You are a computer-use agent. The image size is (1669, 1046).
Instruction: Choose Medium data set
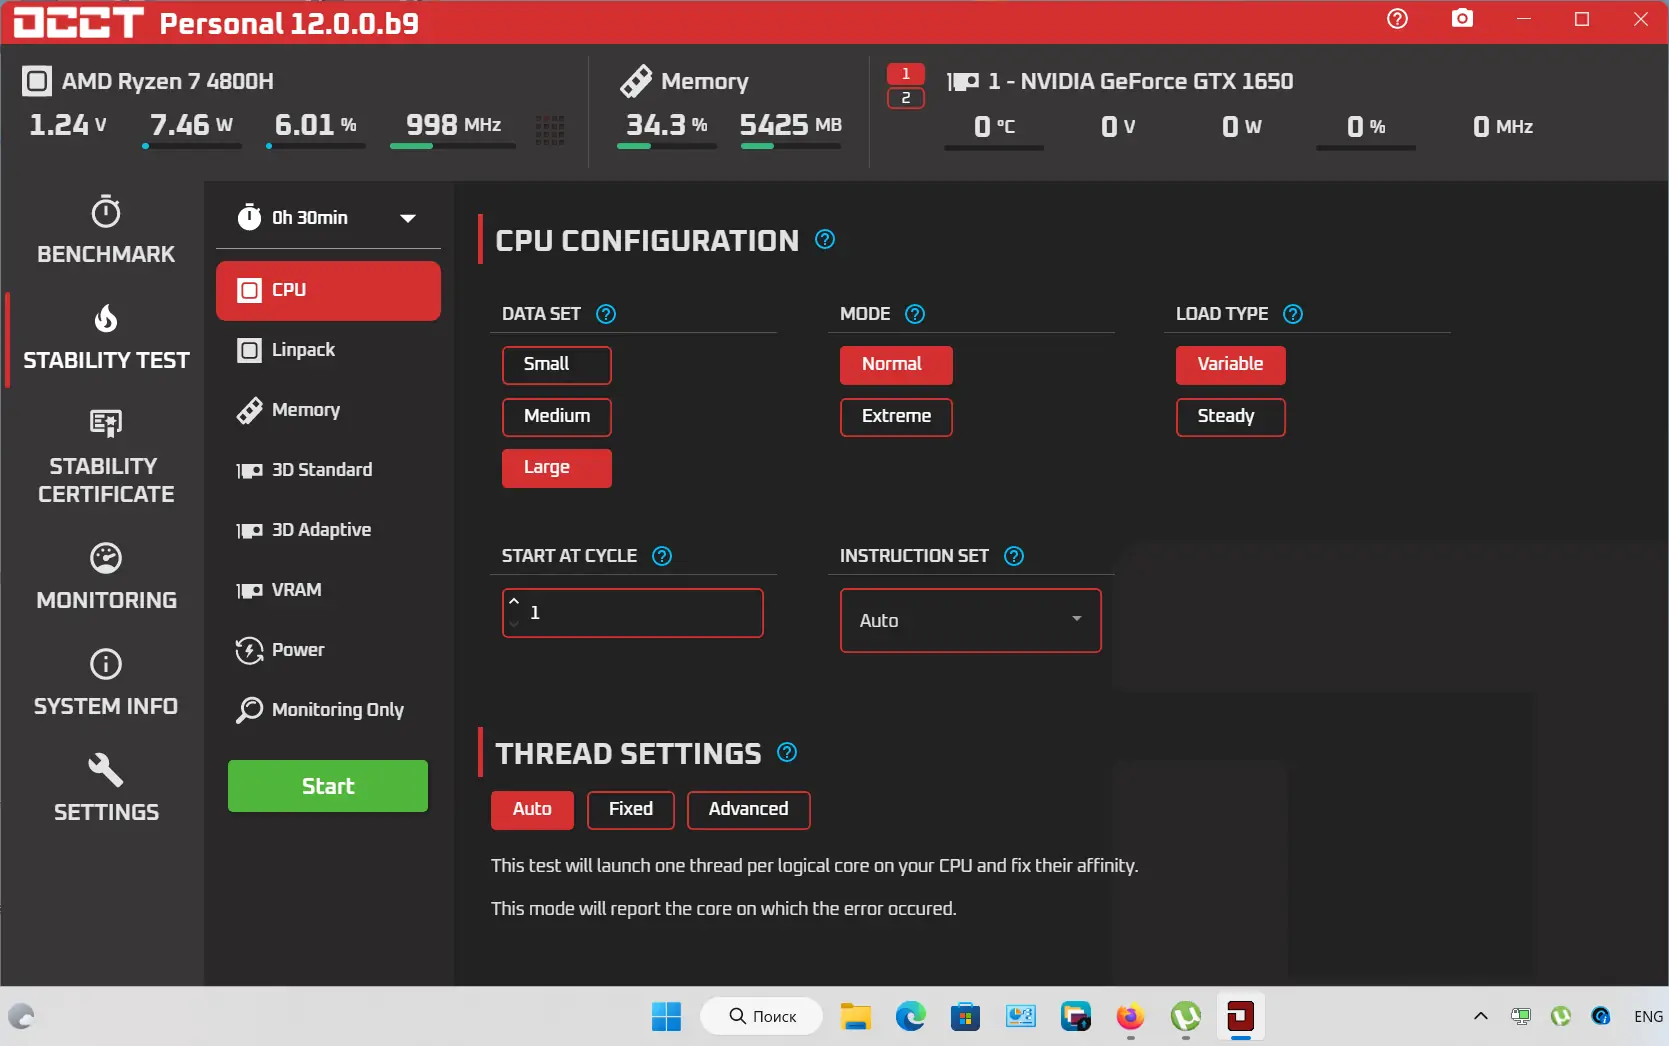coord(556,417)
